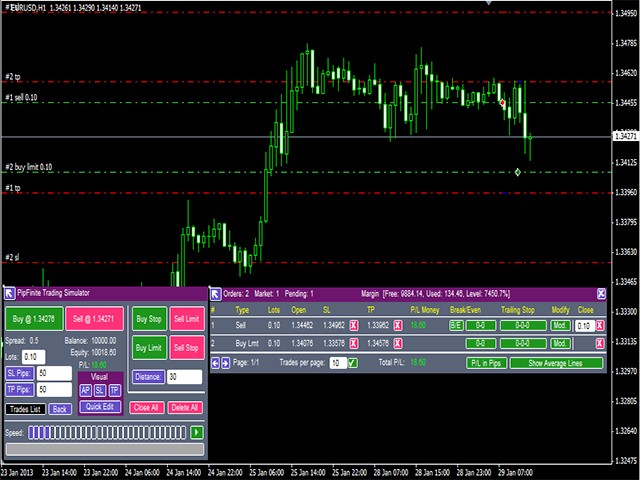Modify trade 2 with Mod. button

click(560, 343)
